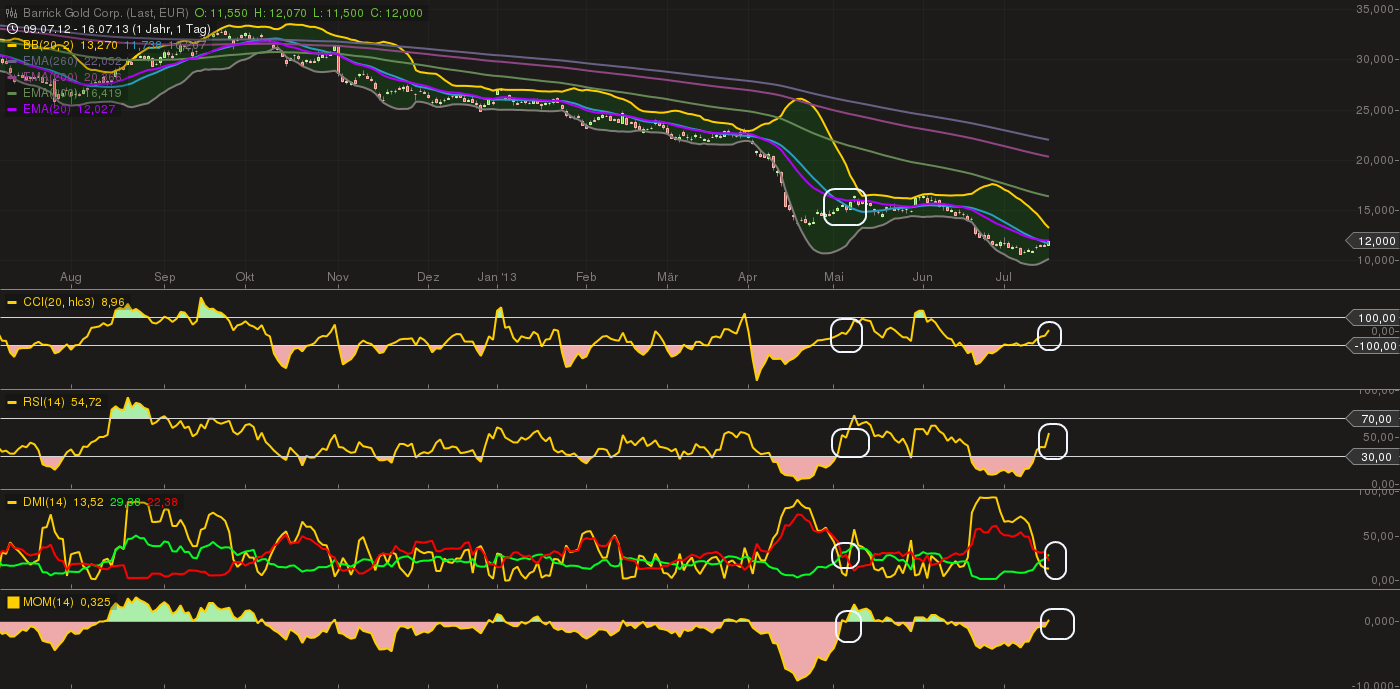Toggle the annotation circle on the May candle area
The image size is (1400, 689).
click(x=846, y=209)
